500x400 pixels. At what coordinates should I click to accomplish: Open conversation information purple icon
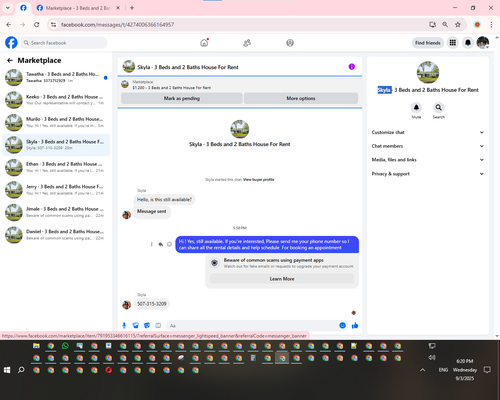tap(352, 67)
